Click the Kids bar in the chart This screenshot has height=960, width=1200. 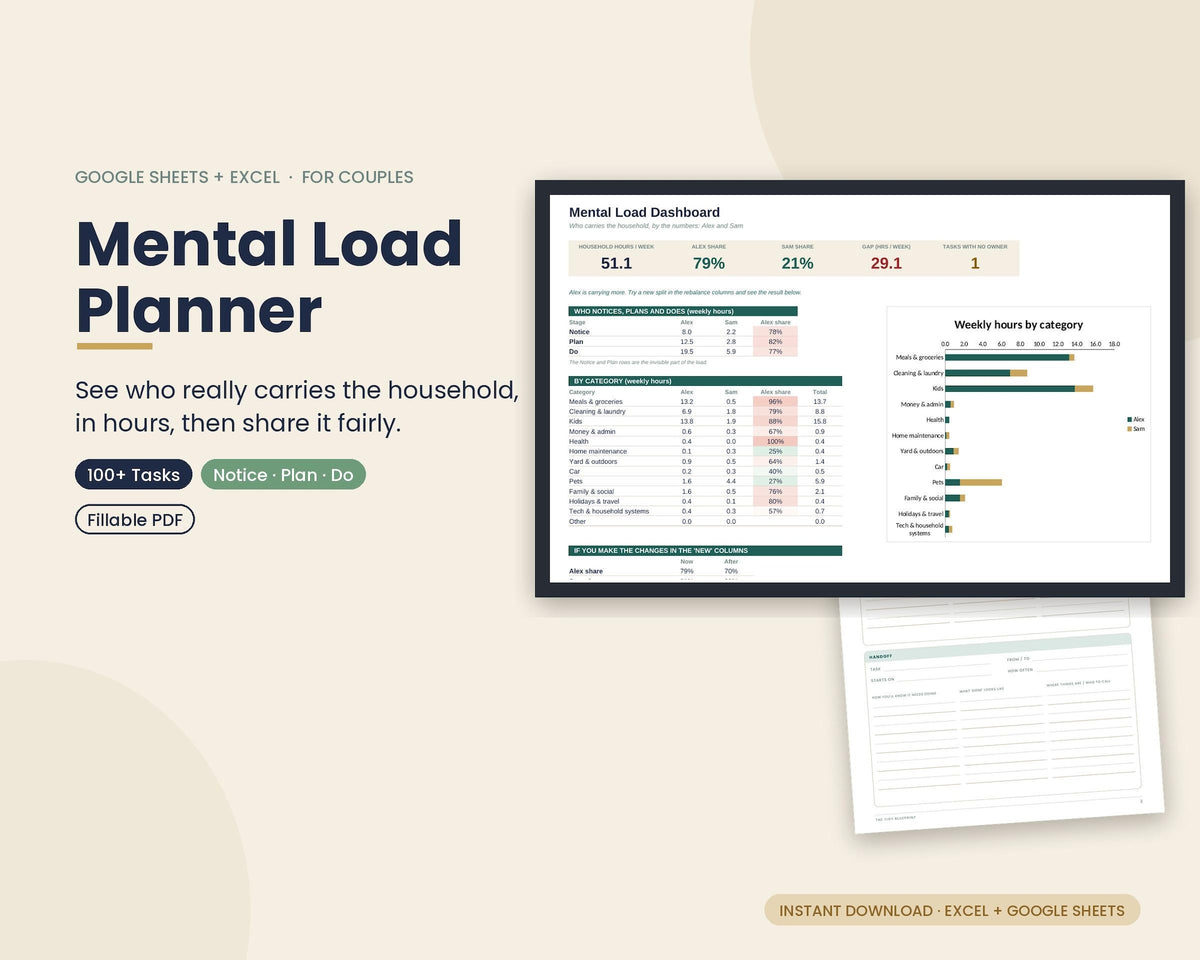(x=1019, y=388)
